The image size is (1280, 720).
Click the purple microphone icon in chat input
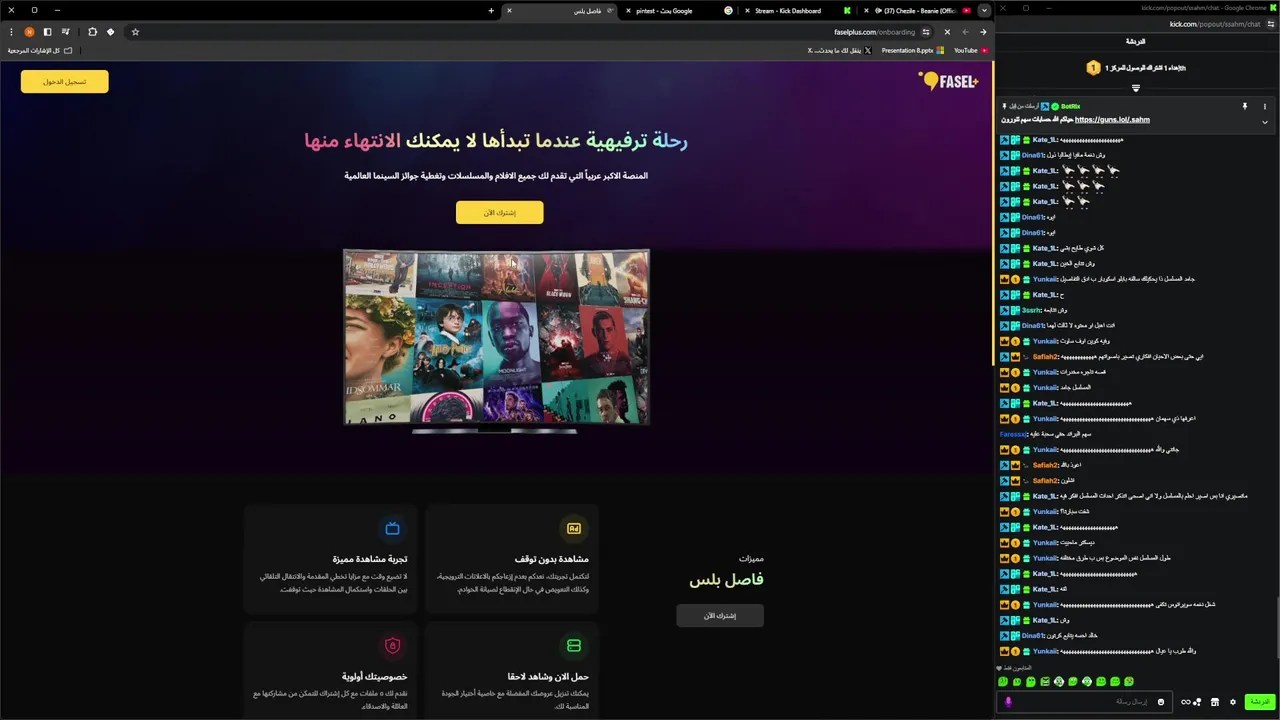1008,702
